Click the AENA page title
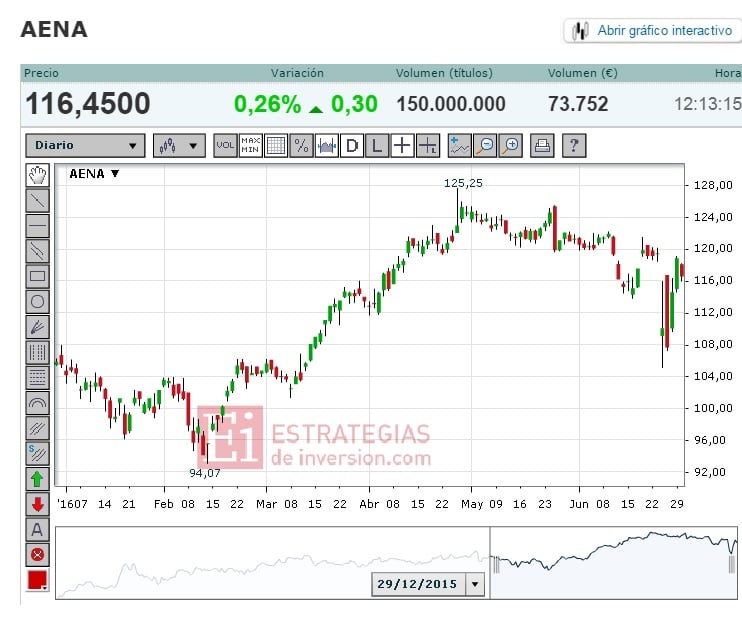The width and height of the screenshot is (742, 626). pyautogui.click(x=54, y=29)
